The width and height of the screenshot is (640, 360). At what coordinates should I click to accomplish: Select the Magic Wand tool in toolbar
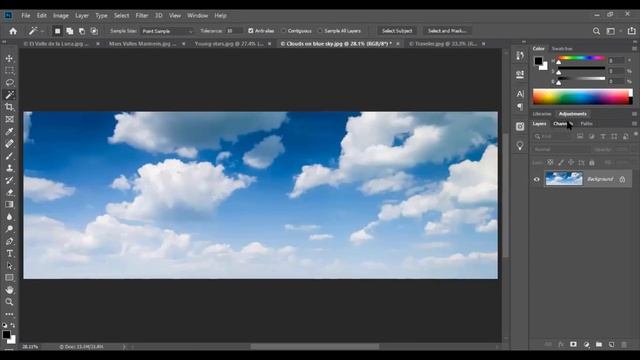[x=9, y=95]
